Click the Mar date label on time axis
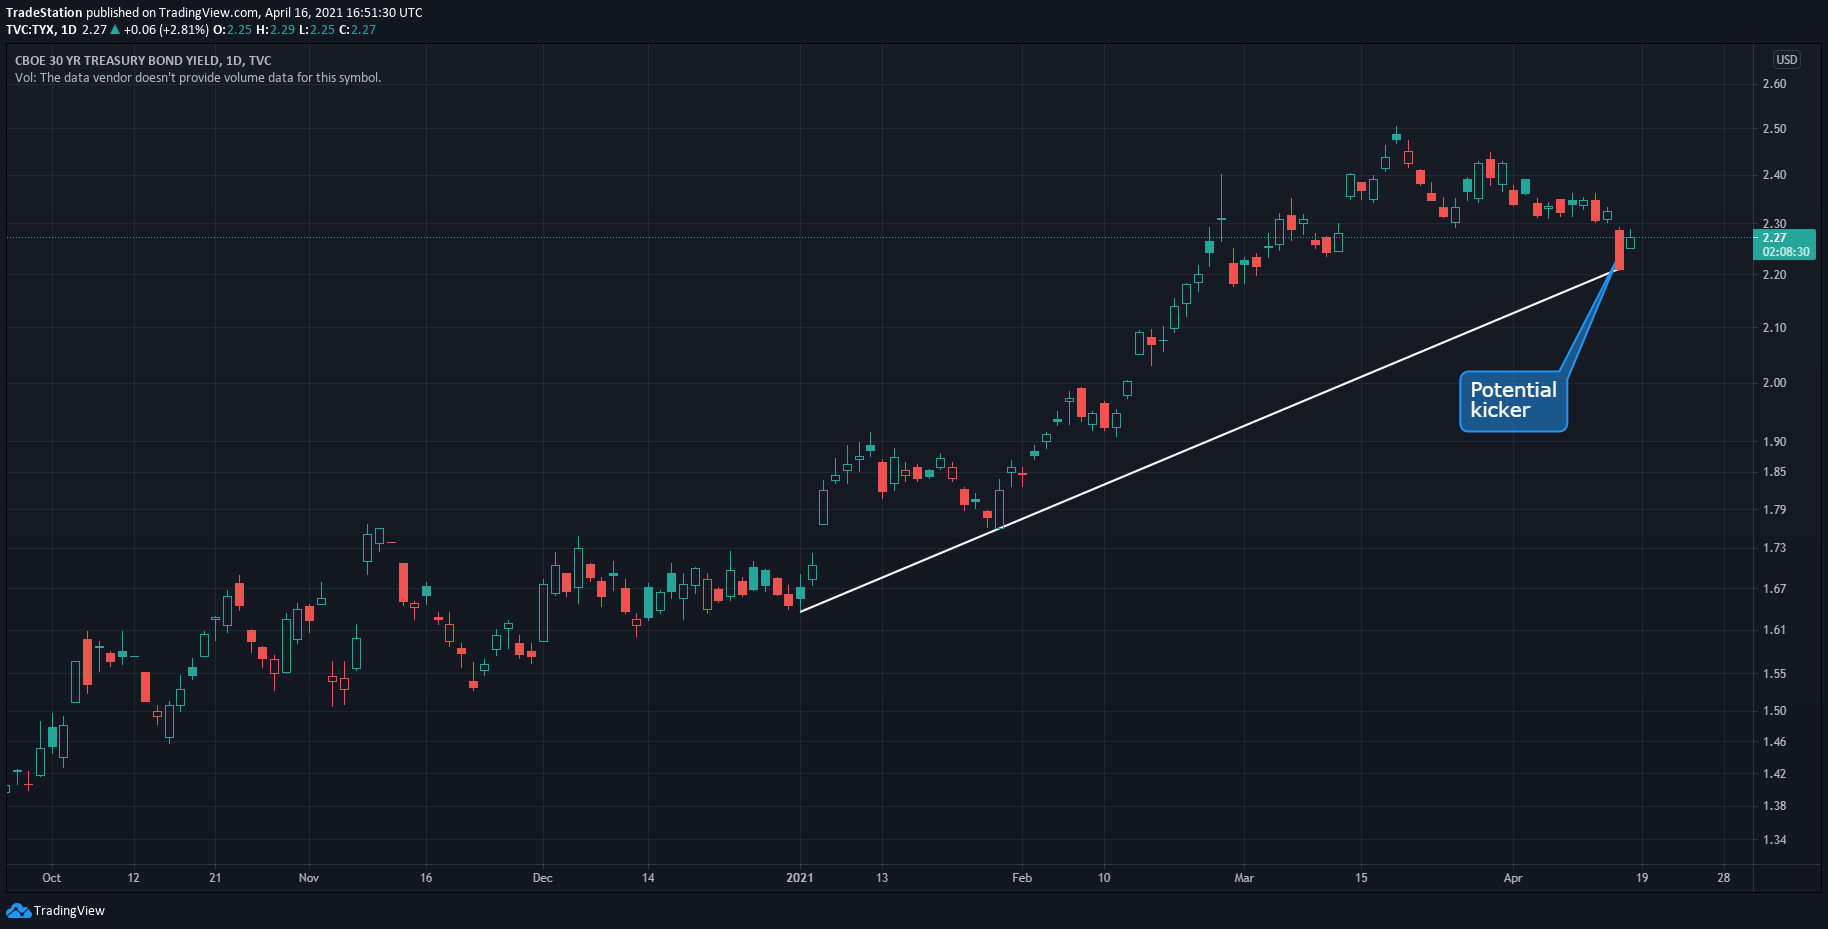 pyautogui.click(x=1244, y=878)
